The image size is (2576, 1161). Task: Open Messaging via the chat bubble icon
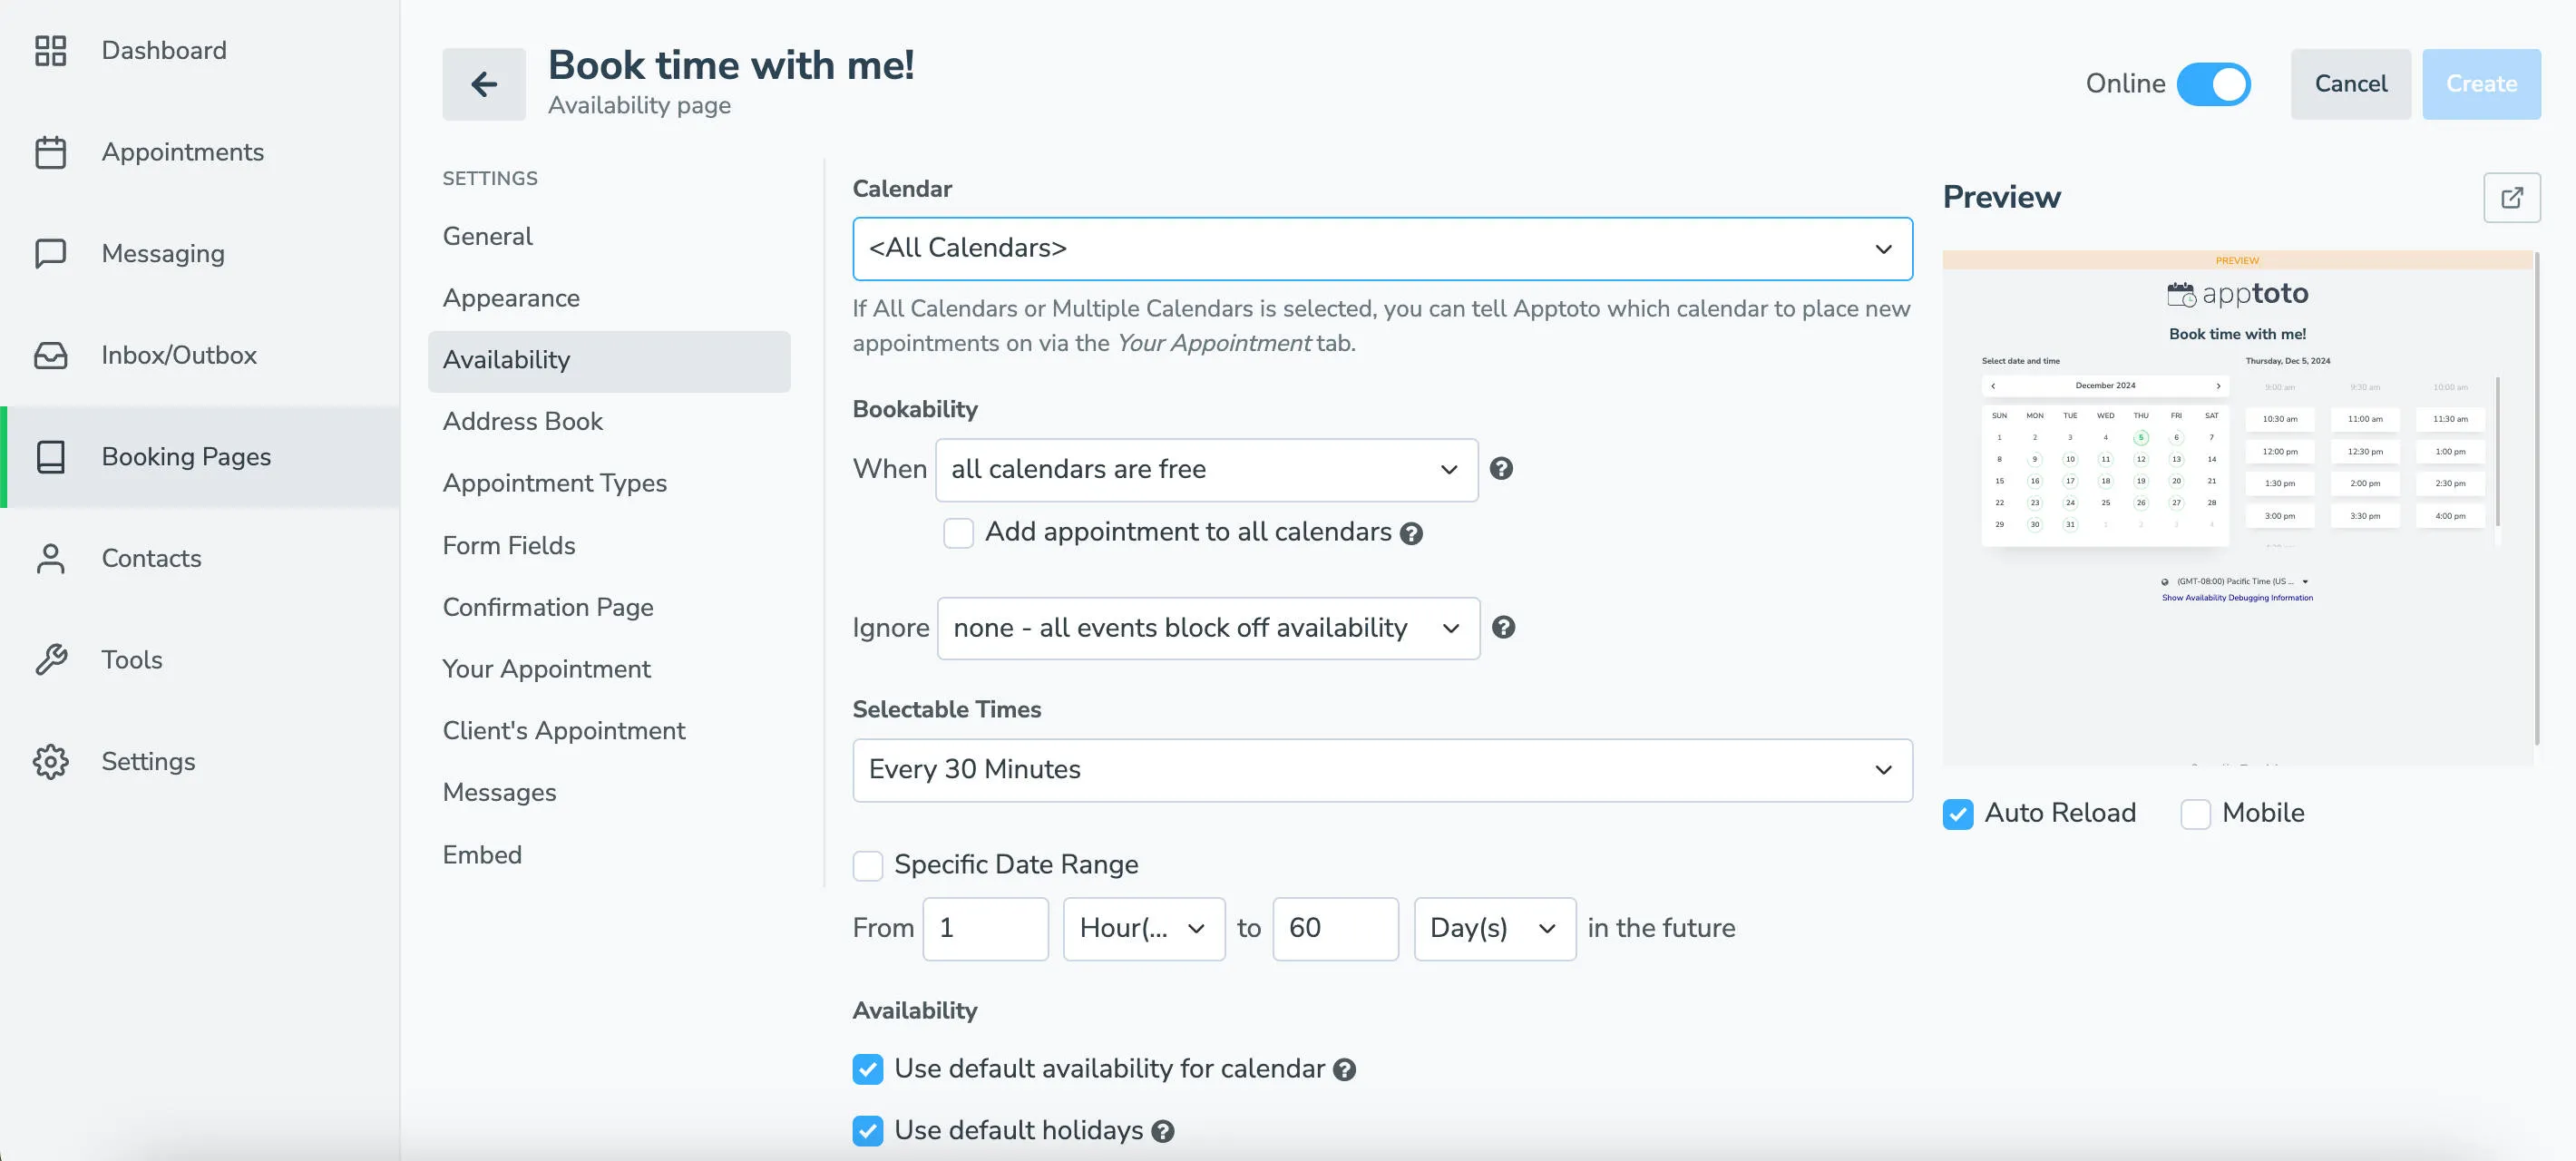[51, 253]
